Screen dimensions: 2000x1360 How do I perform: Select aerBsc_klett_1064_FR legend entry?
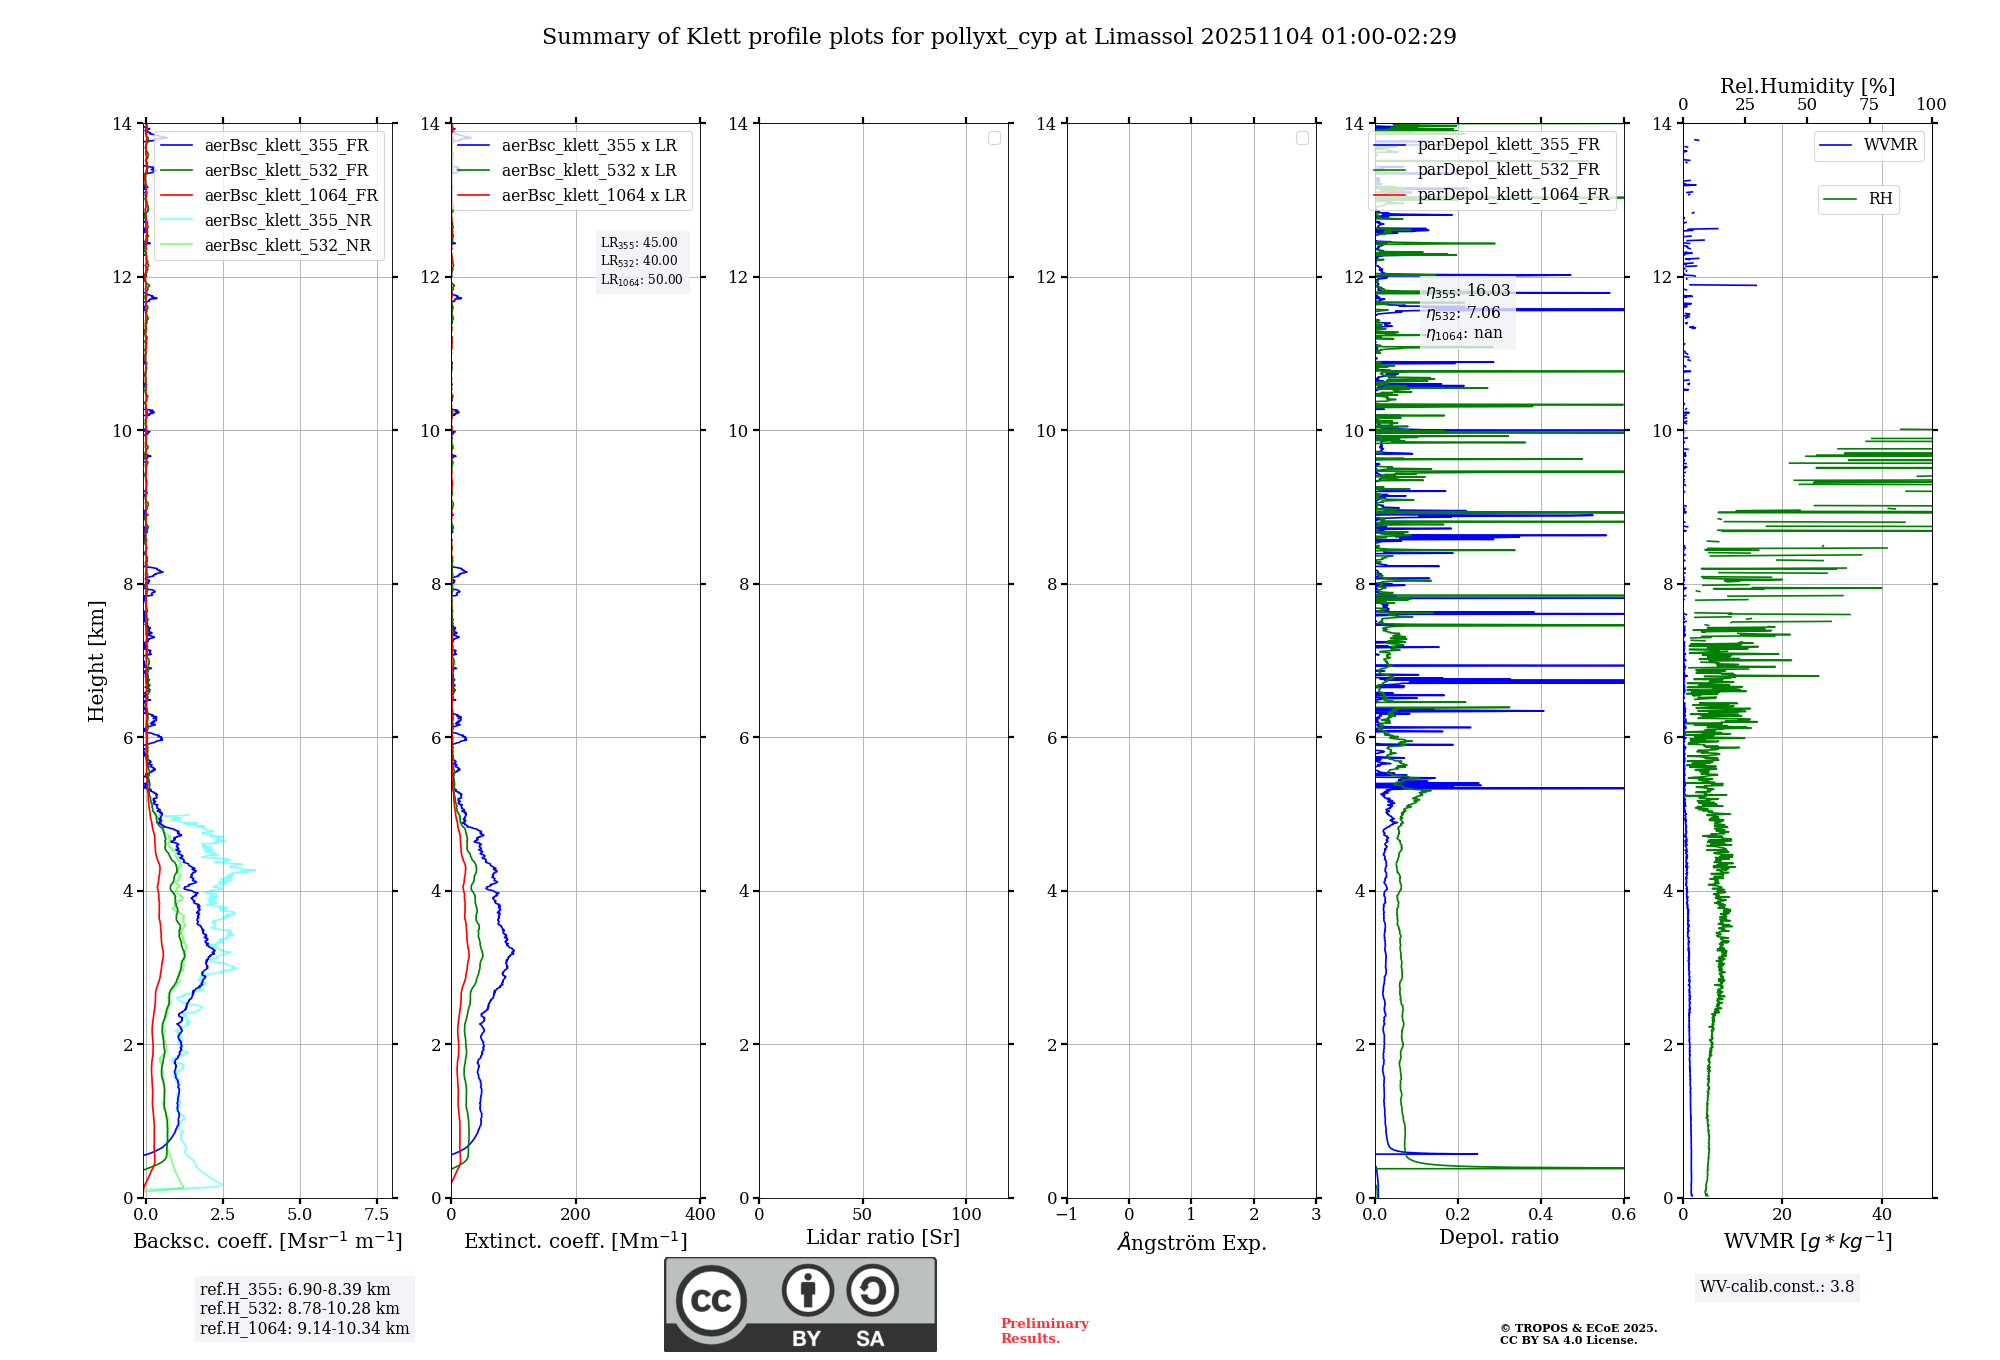point(290,196)
